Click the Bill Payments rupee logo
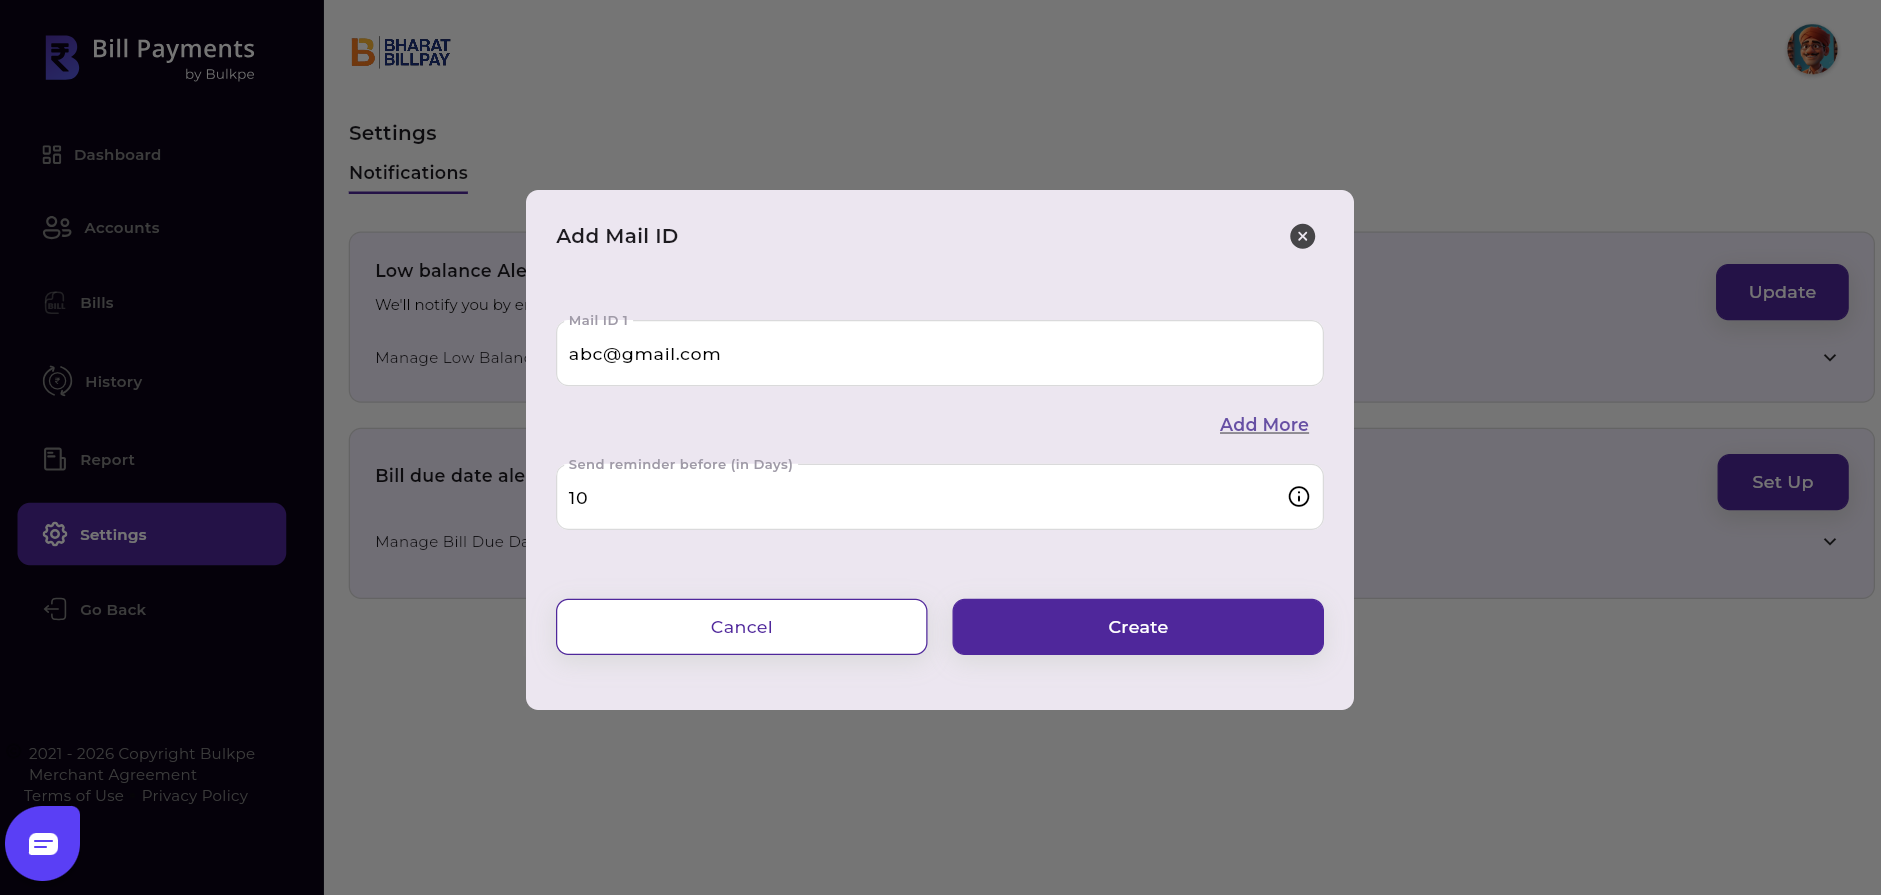This screenshot has height=895, width=1881. (62, 57)
